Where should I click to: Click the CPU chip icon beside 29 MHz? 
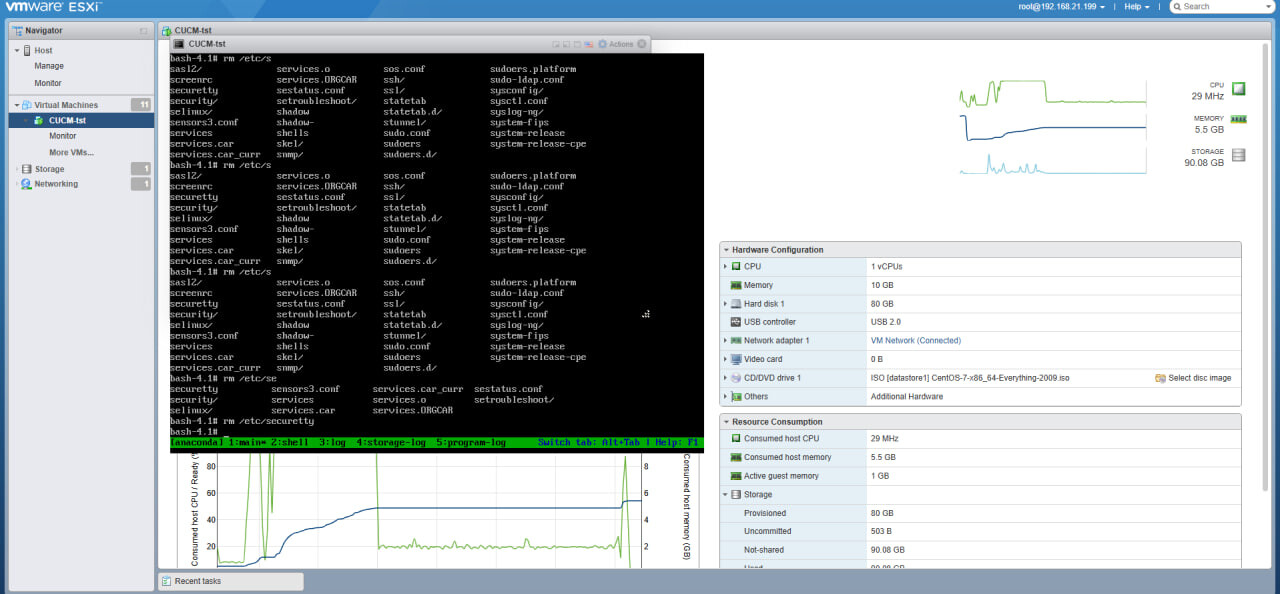1239,89
